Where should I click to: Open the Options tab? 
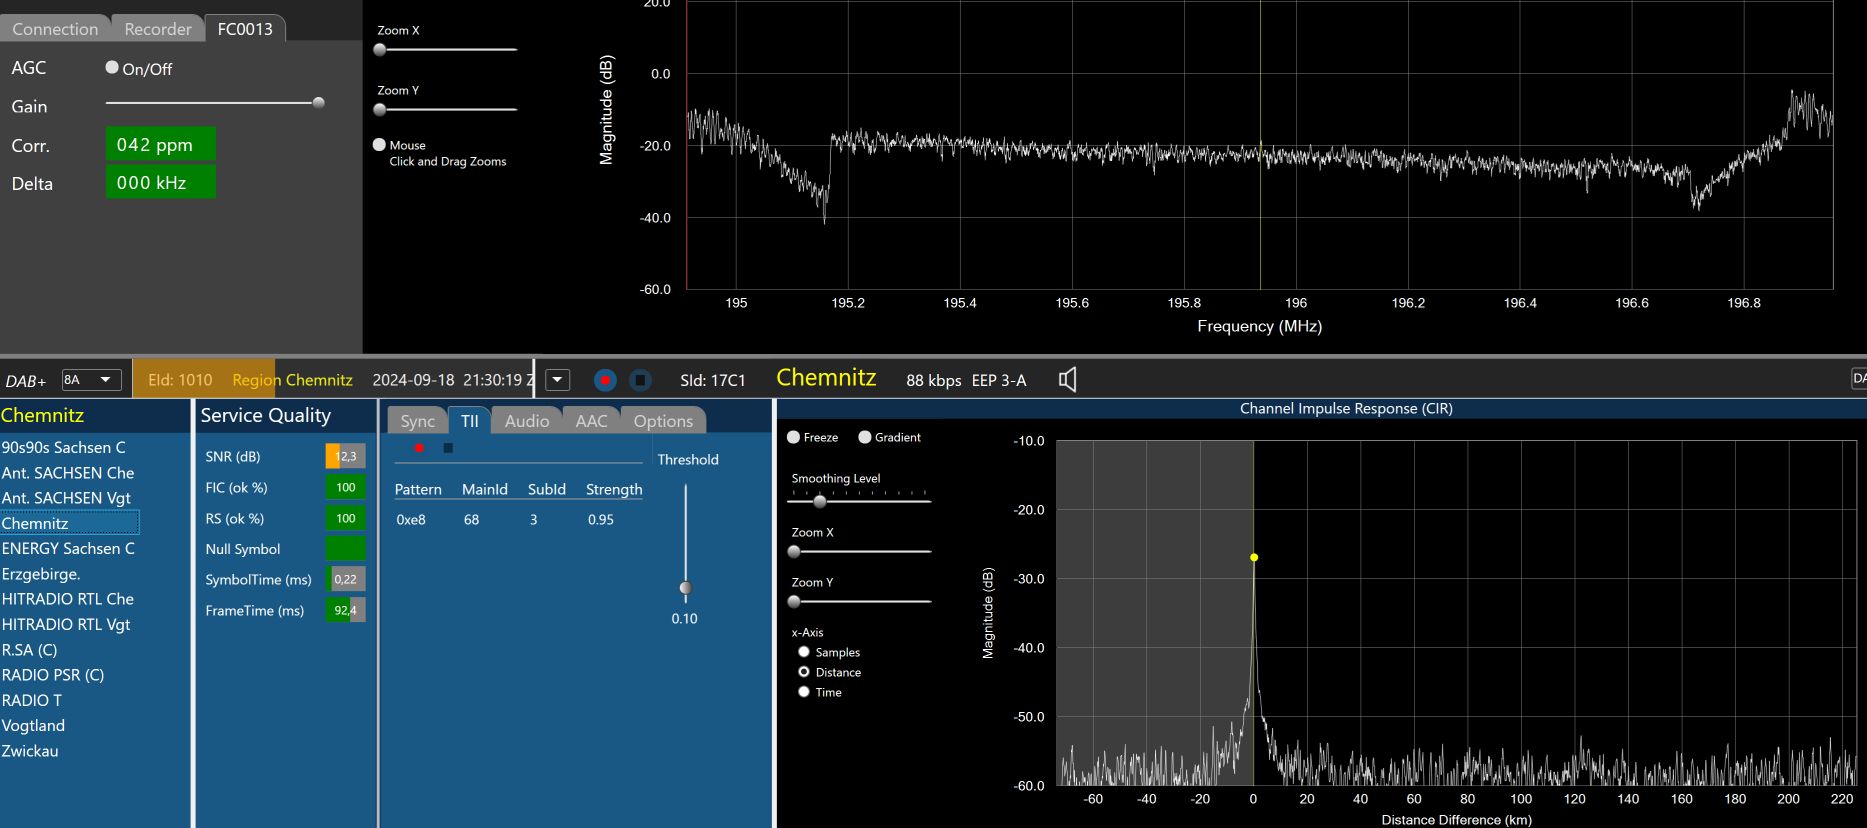coord(662,421)
